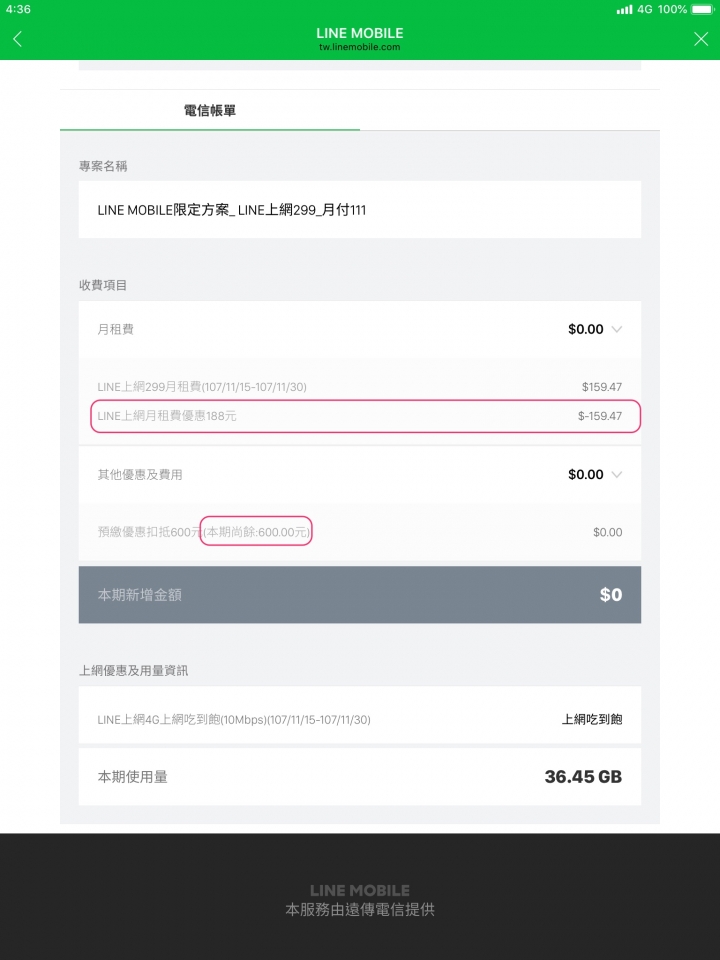Close the LINE MOBILE web view
Screen dimensions: 720x960
click(701, 39)
